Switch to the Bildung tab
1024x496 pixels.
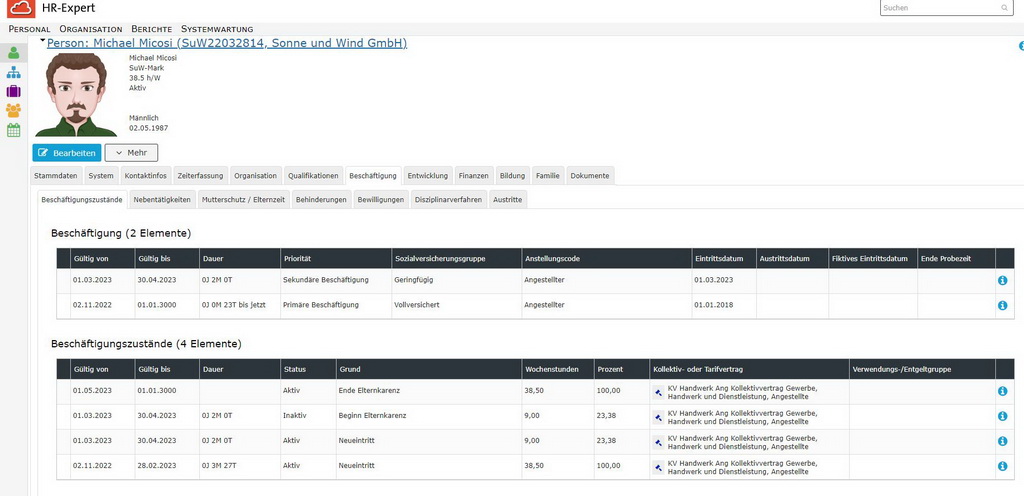point(513,176)
